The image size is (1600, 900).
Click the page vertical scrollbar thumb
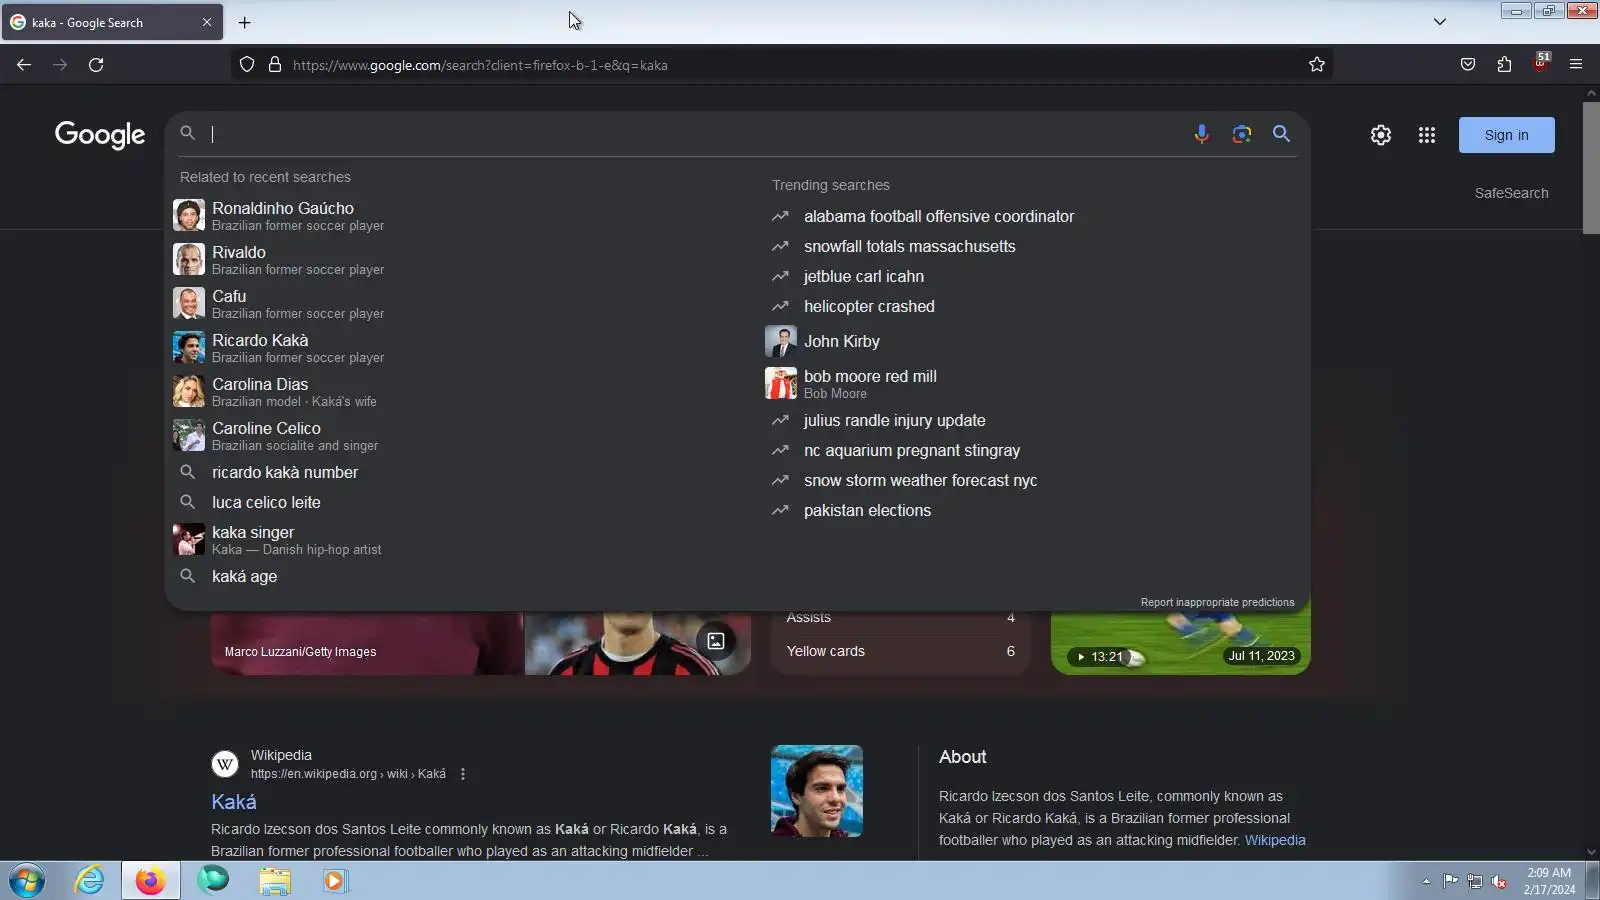[x=1591, y=167]
